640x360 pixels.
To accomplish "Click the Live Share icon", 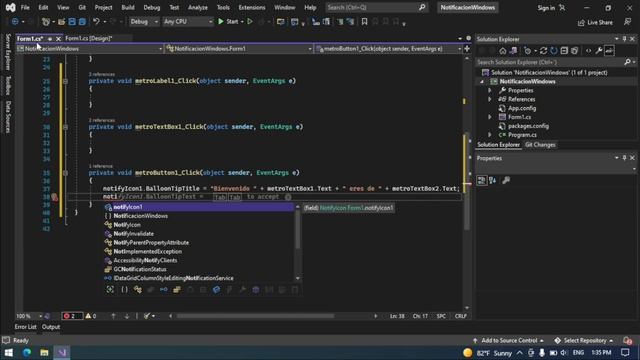I will 595,22.
